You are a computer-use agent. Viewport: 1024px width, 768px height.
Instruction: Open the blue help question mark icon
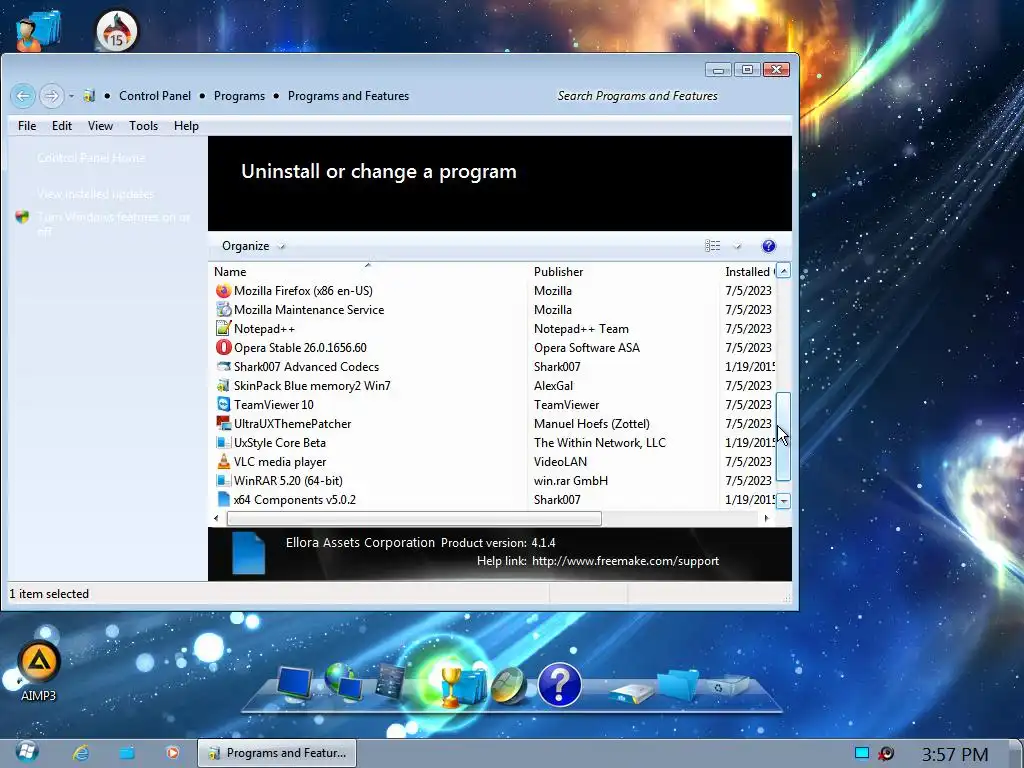coord(769,246)
